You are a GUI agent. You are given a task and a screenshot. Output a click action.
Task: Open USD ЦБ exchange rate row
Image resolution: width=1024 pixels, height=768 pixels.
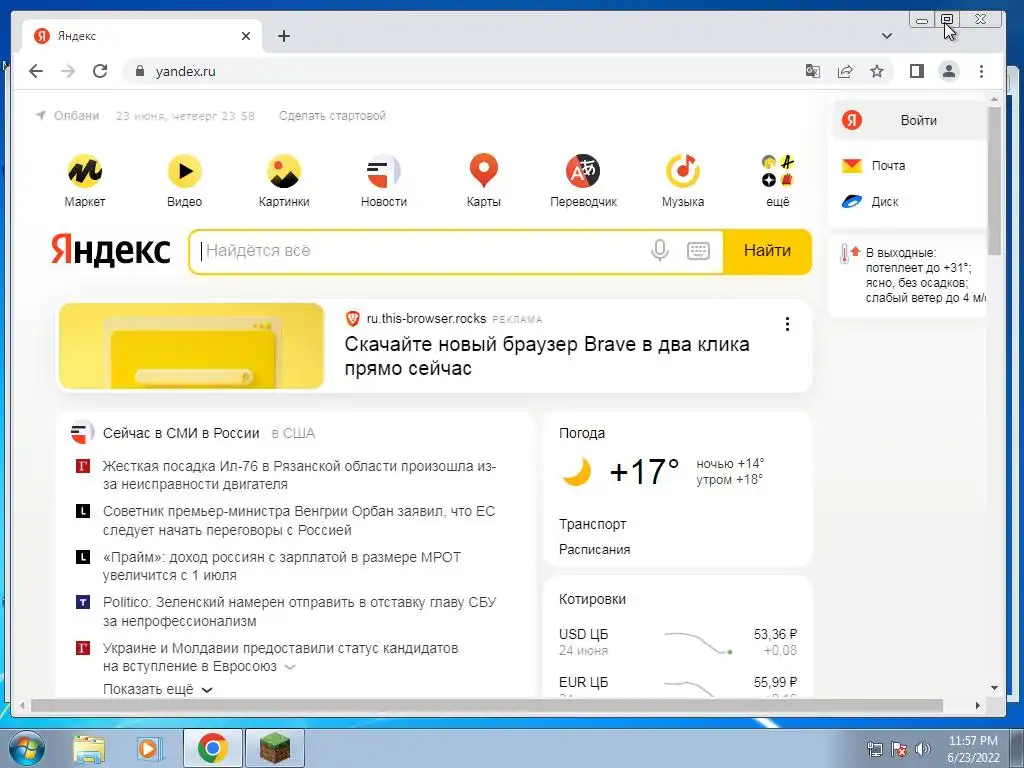[x=678, y=642]
